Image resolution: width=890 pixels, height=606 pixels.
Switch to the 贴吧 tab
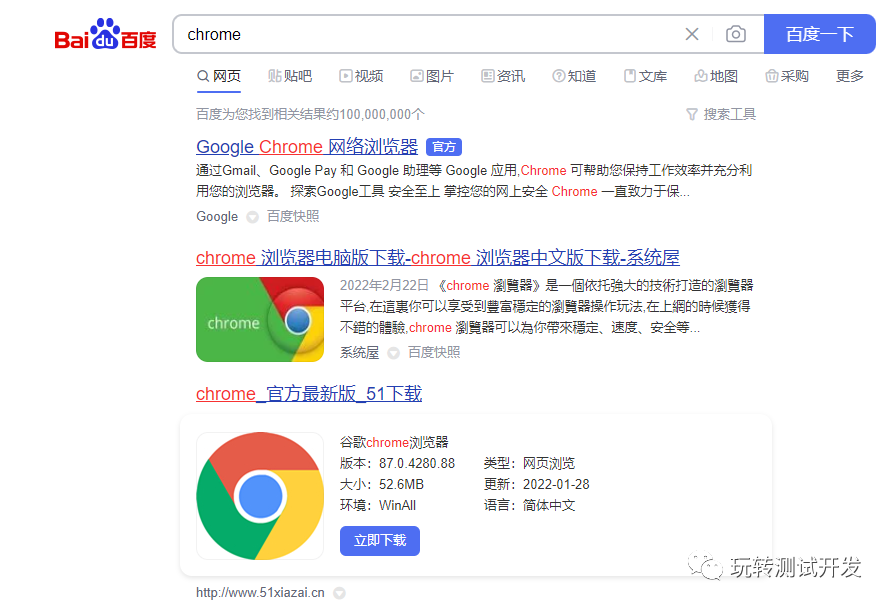tap(290, 76)
